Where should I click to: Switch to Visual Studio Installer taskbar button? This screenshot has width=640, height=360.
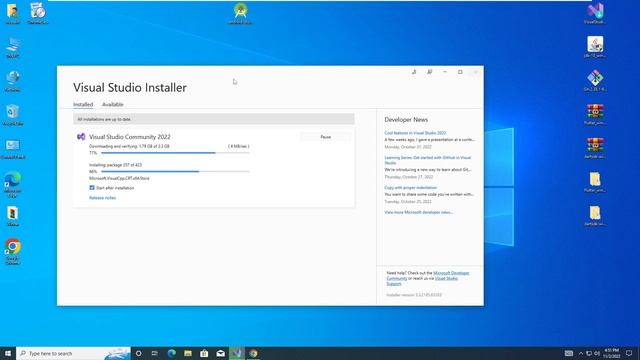coord(237,353)
